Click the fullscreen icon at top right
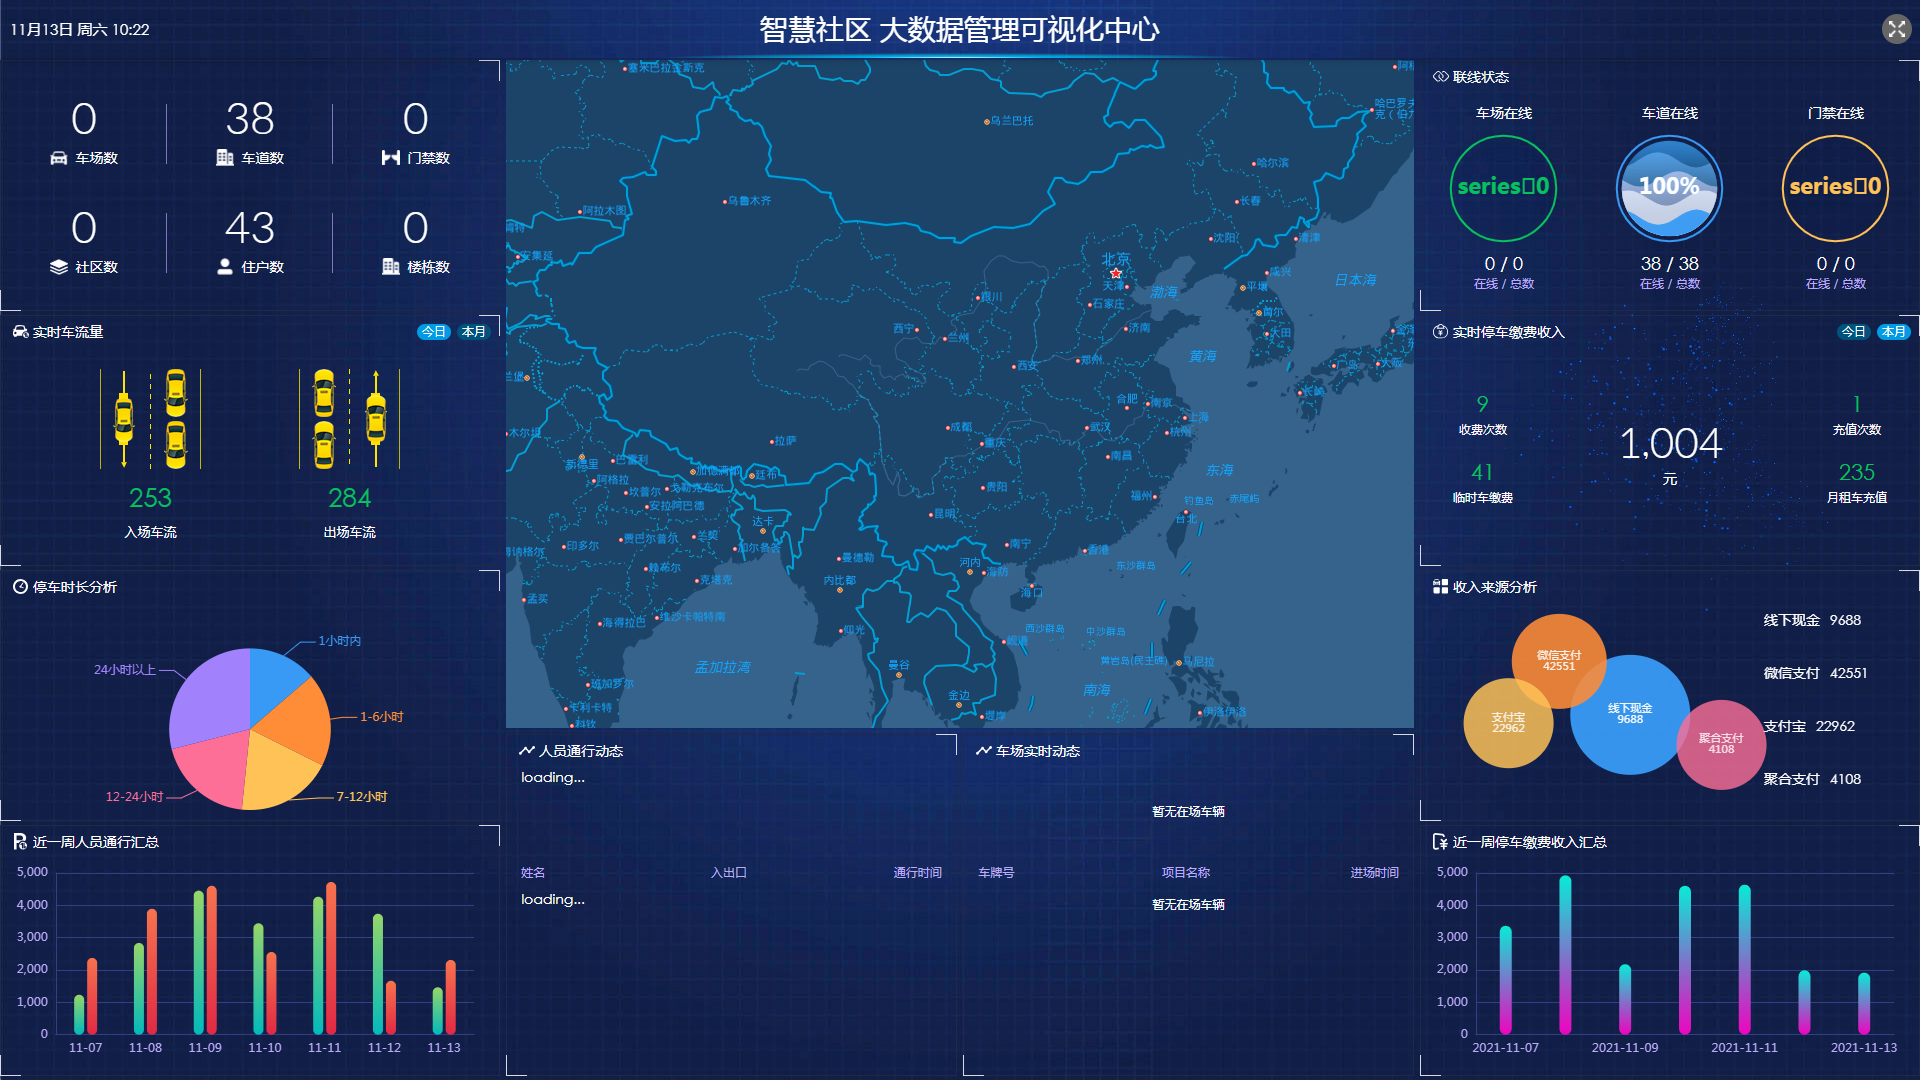Viewport: 1920px width, 1080px height. coord(1896,28)
